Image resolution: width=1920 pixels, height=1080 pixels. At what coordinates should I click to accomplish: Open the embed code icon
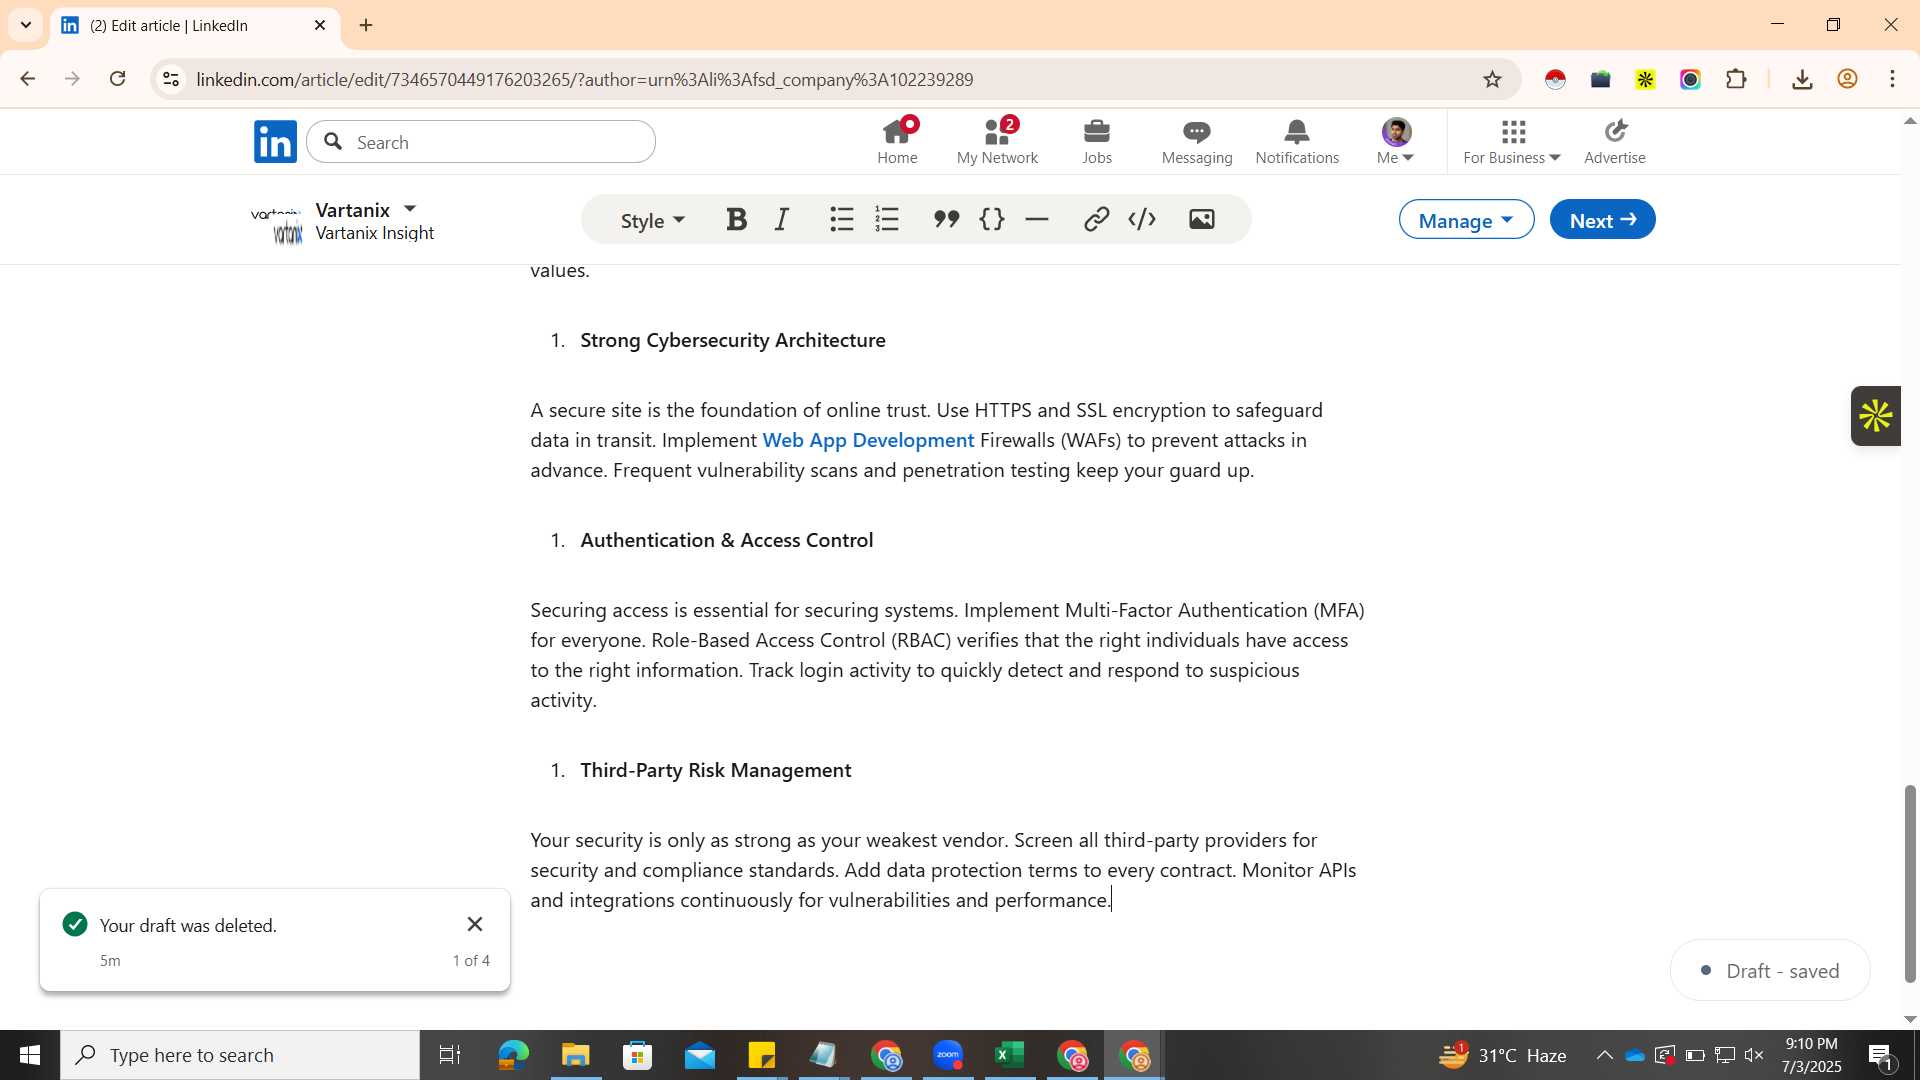point(1142,219)
